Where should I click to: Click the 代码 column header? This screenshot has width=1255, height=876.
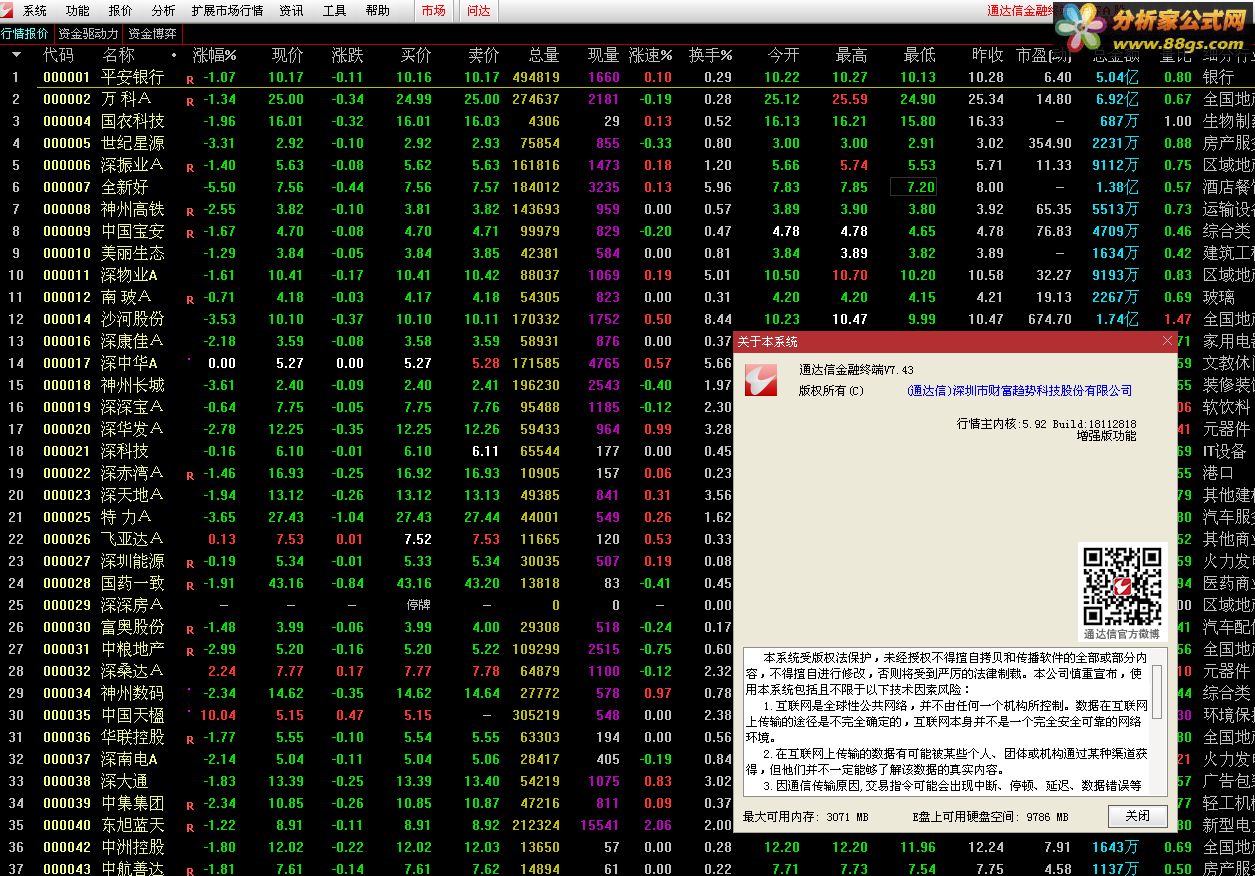click(58, 55)
